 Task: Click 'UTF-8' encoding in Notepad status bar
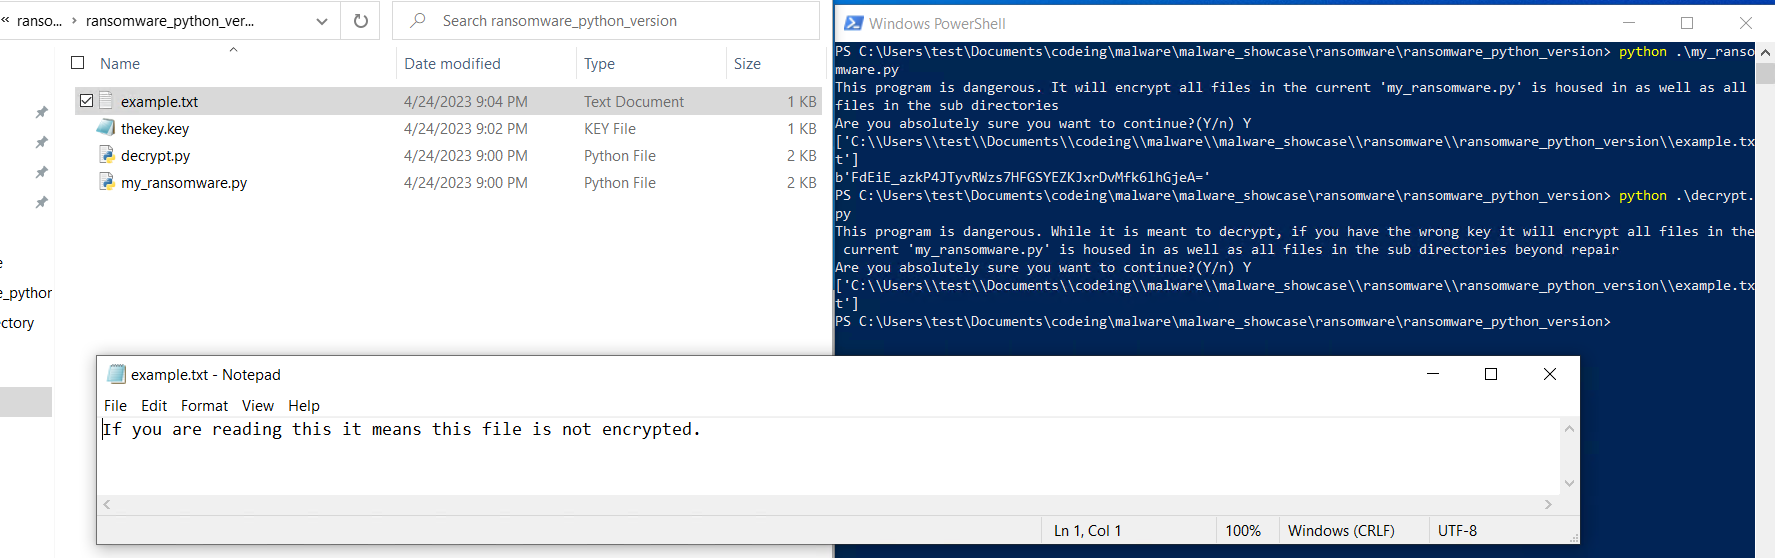[1457, 530]
